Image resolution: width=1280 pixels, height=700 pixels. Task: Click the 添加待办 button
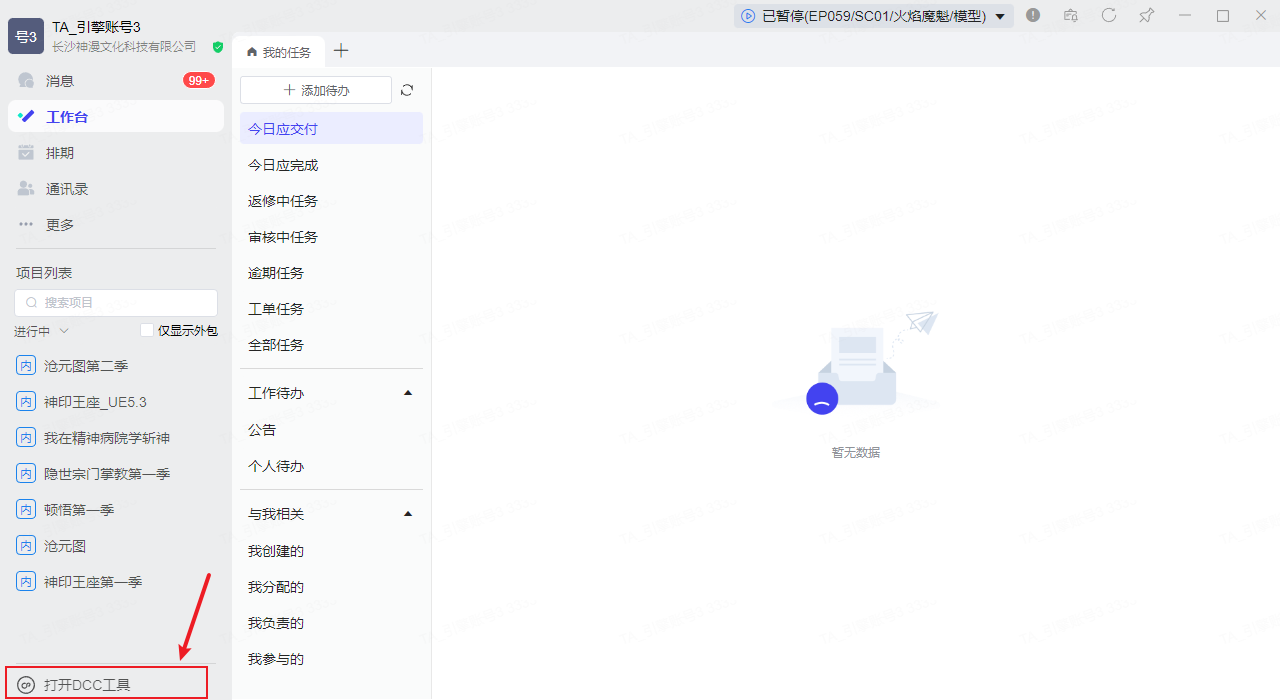tap(316, 90)
